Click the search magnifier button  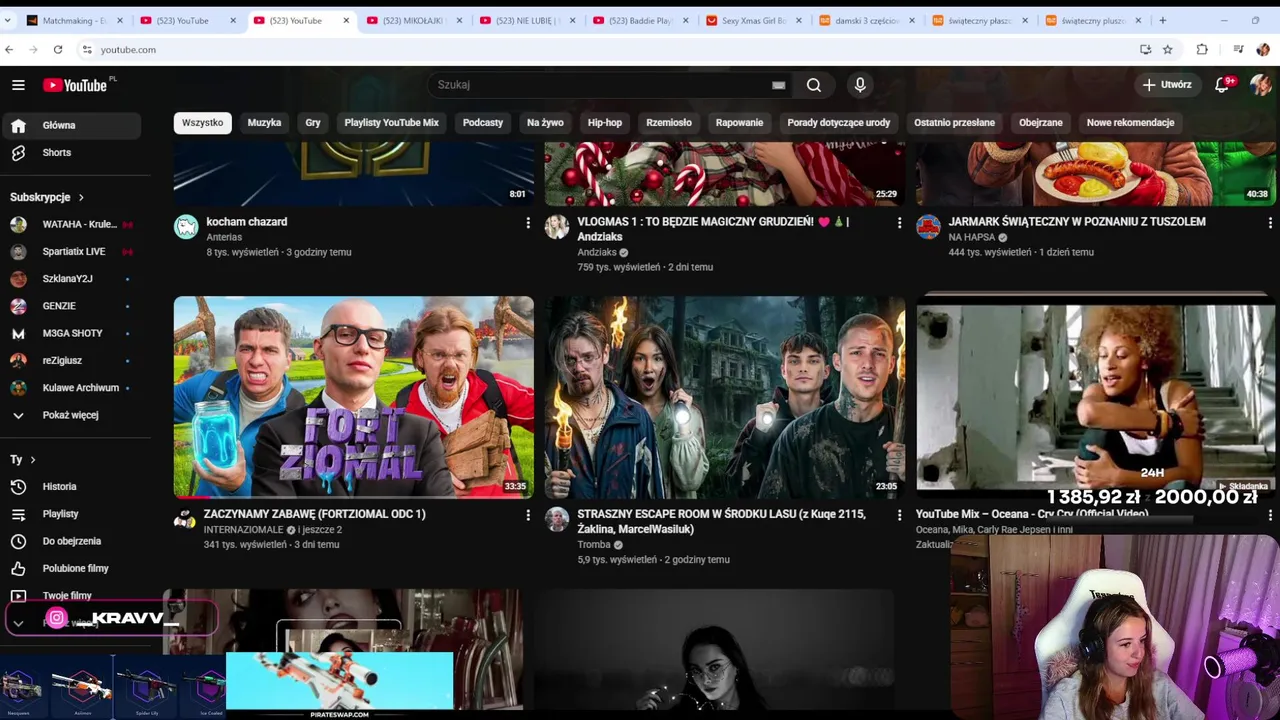814,85
